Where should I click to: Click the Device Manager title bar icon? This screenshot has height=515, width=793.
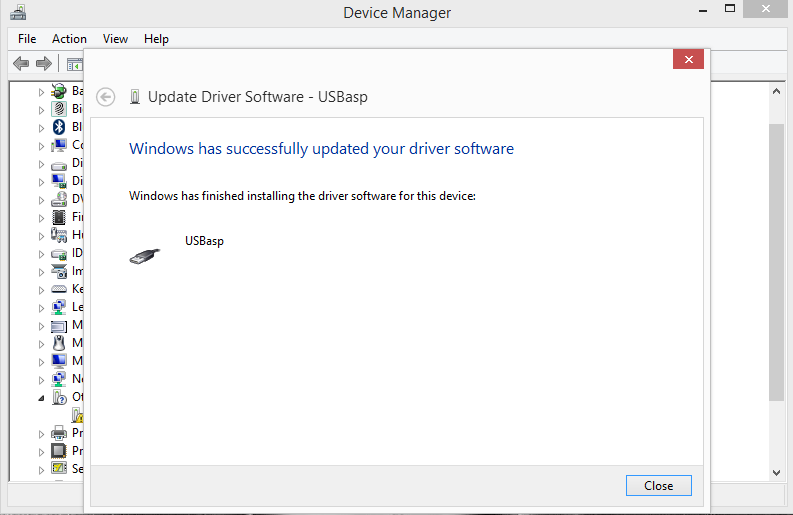tap(18, 12)
